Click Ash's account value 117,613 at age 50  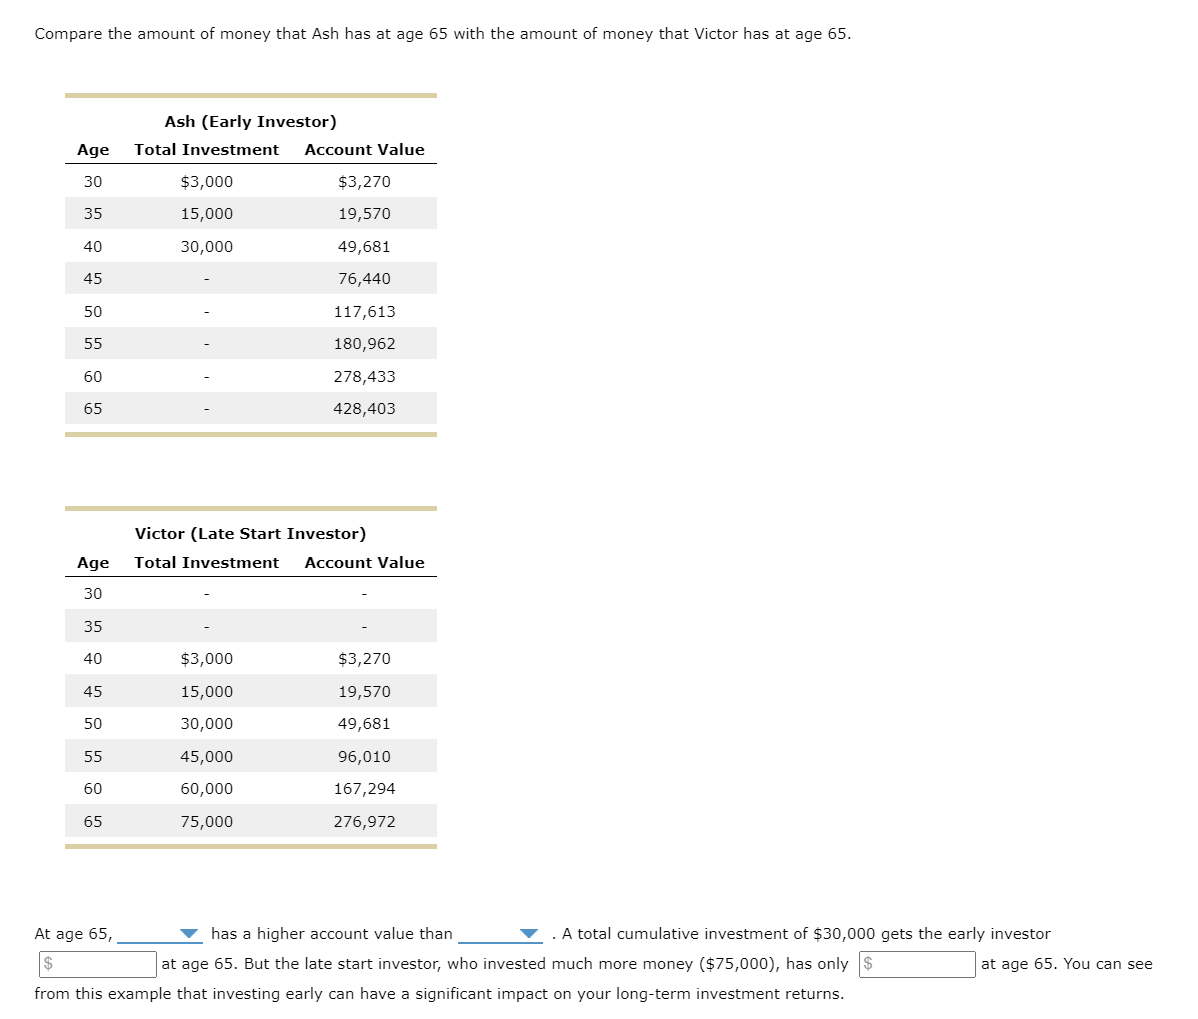point(364,311)
